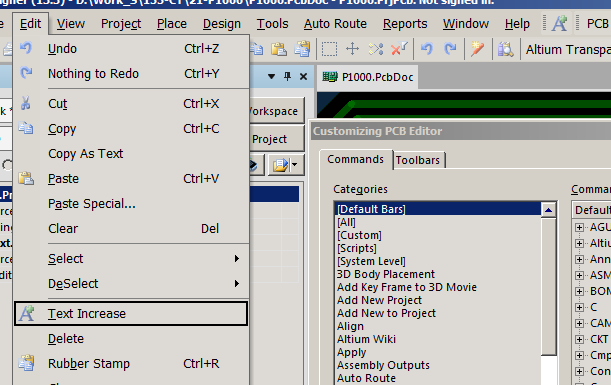Expand the CKT tree node
This screenshot has height=385, width=611.
[579, 339]
